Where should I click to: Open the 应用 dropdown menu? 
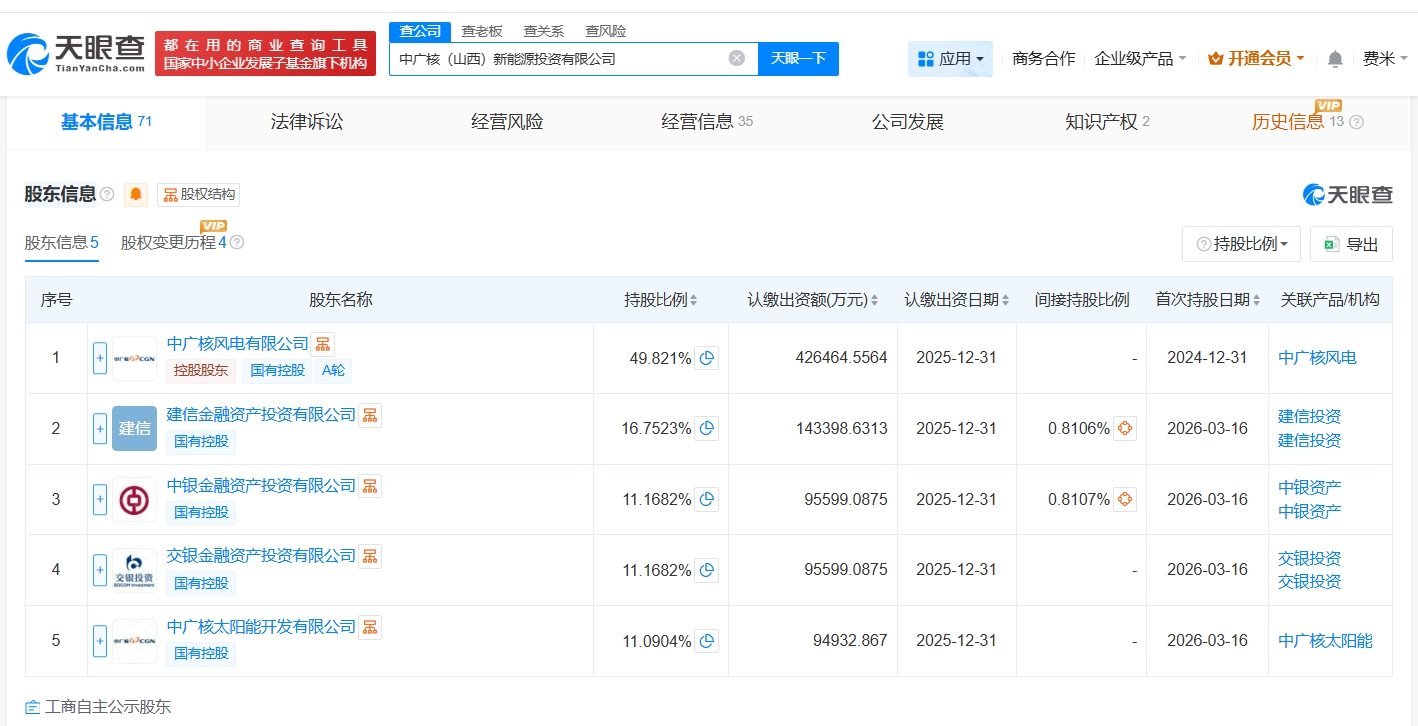point(950,59)
